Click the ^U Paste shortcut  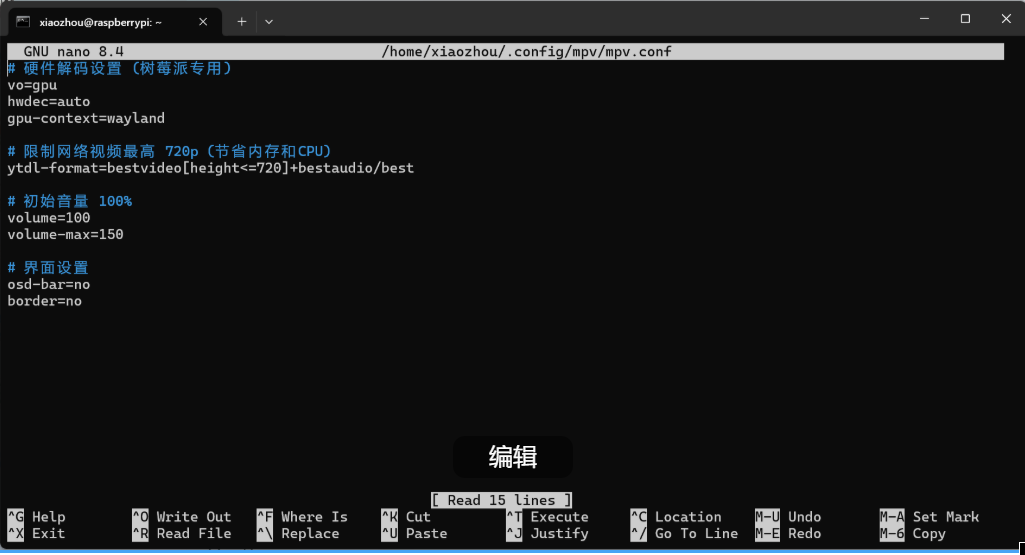pyautogui.click(x=414, y=533)
